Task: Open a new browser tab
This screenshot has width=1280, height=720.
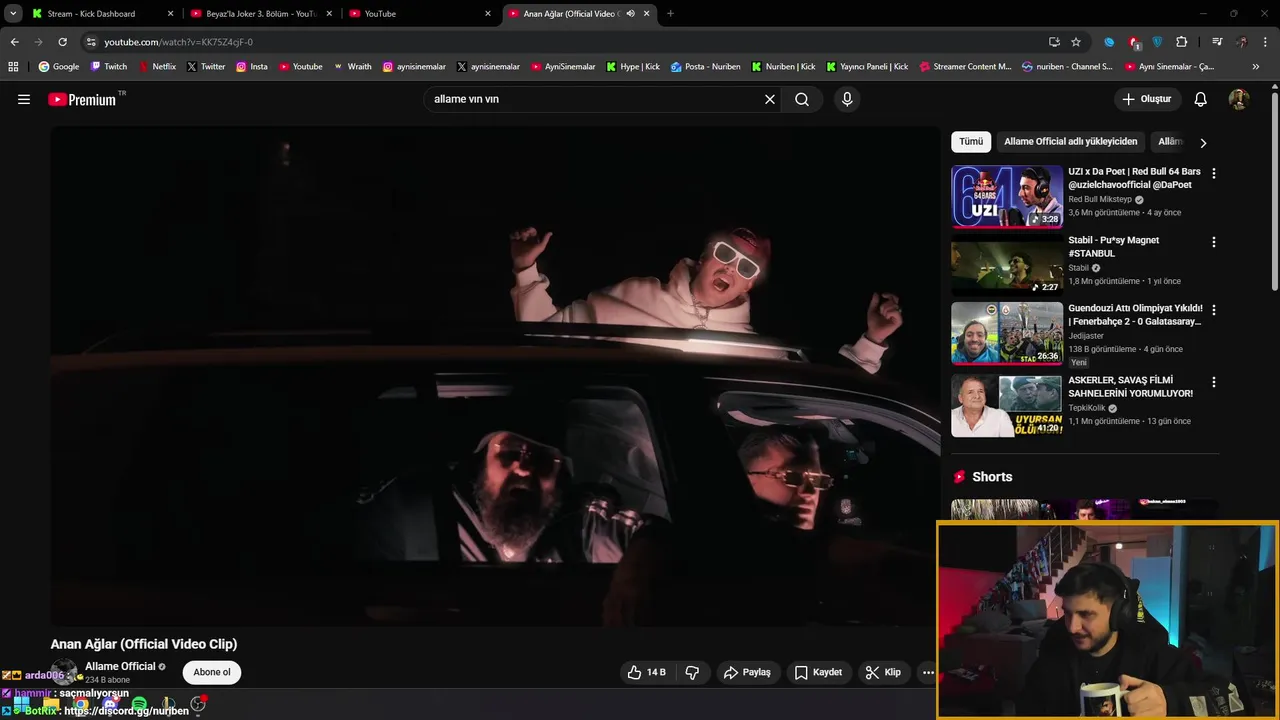Action: pyautogui.click(x=670, y=14)
